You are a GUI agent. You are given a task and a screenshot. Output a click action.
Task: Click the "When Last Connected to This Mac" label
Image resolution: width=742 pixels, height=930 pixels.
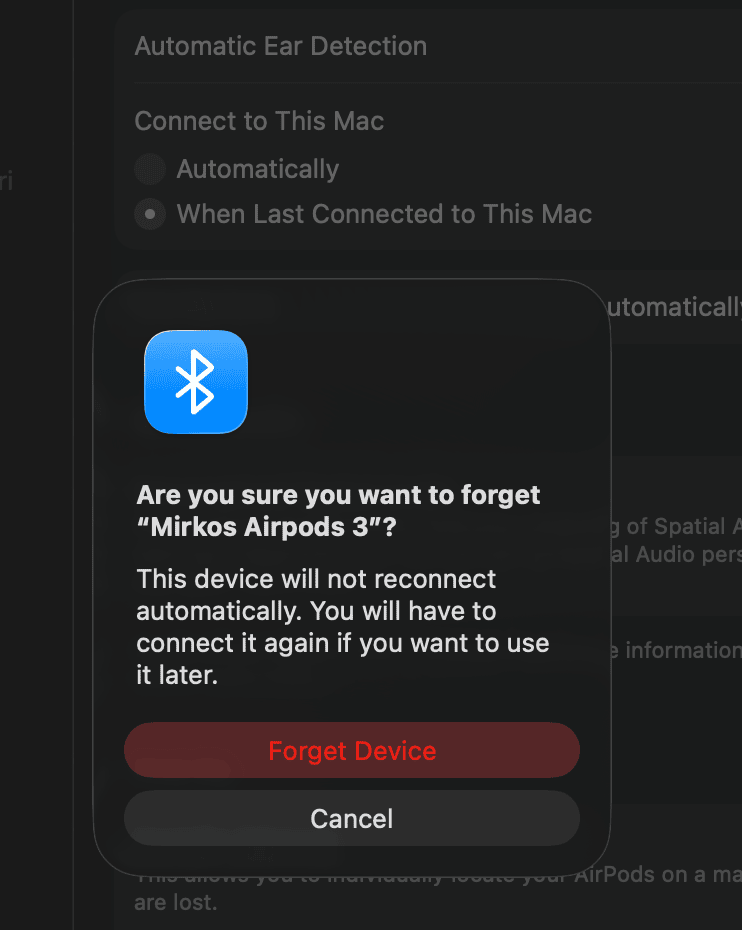tap(384, 214)
